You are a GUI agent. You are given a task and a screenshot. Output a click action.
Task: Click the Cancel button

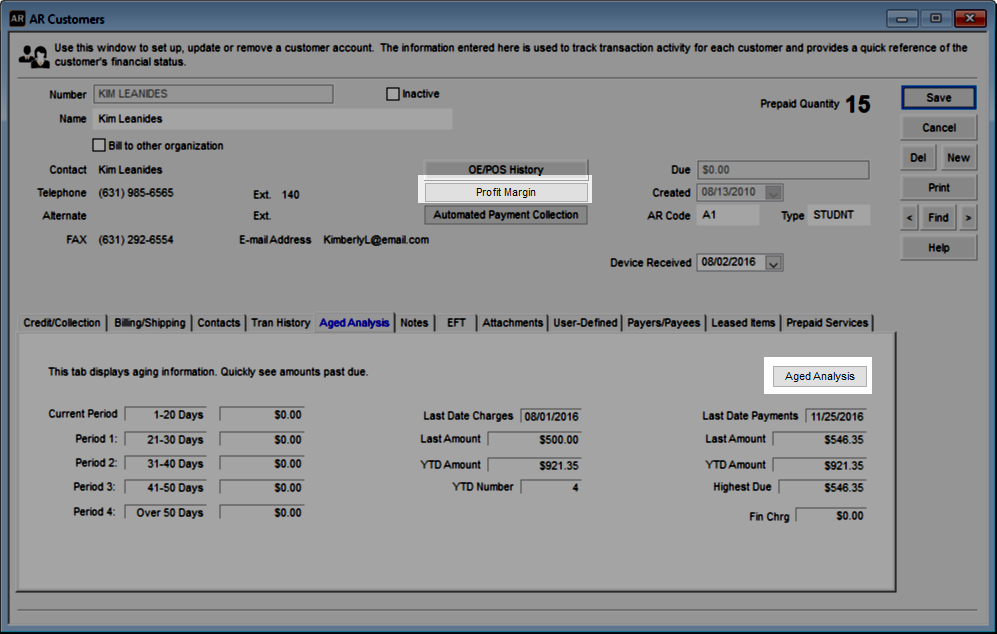coord(938,127)
